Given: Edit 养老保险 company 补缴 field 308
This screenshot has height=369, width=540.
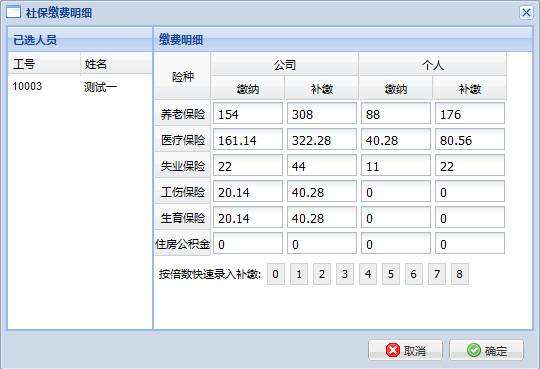Looking at the screenshot, I should pyautogui.click(x=322, y=113).
